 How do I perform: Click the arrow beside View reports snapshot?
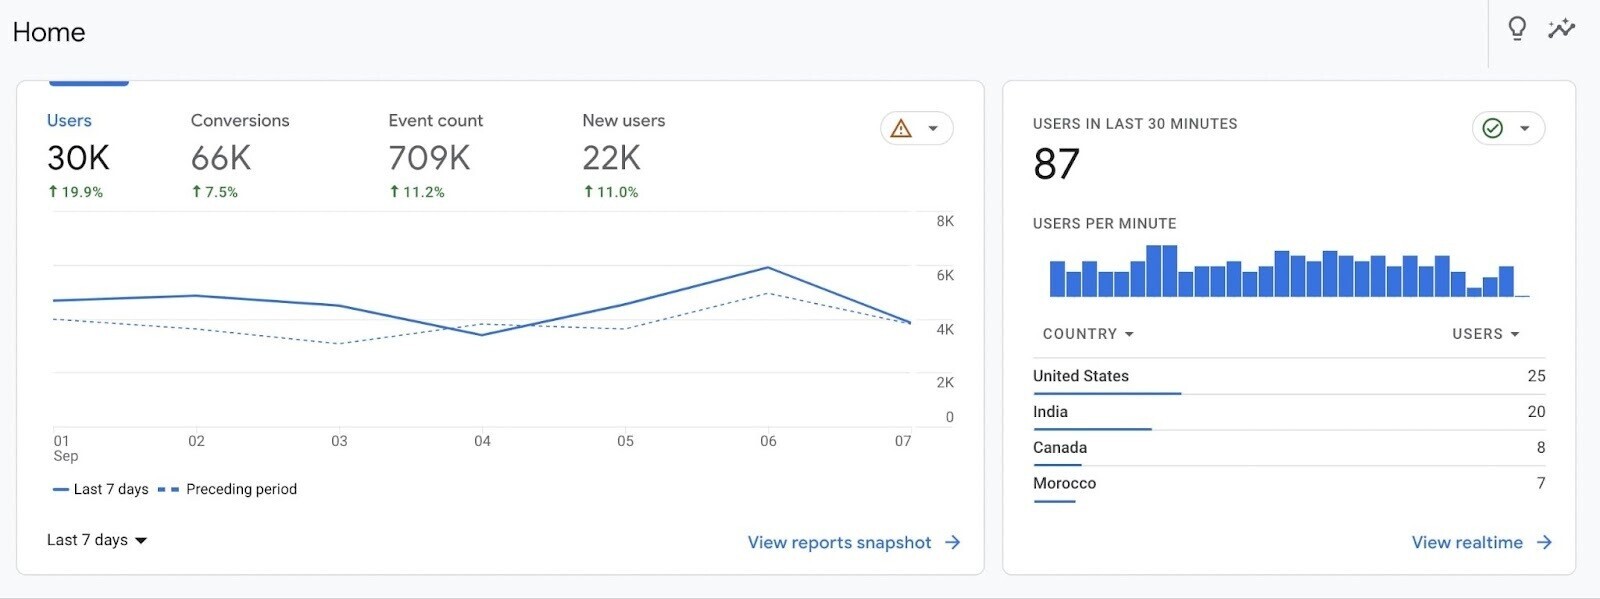tap(952, 542)
